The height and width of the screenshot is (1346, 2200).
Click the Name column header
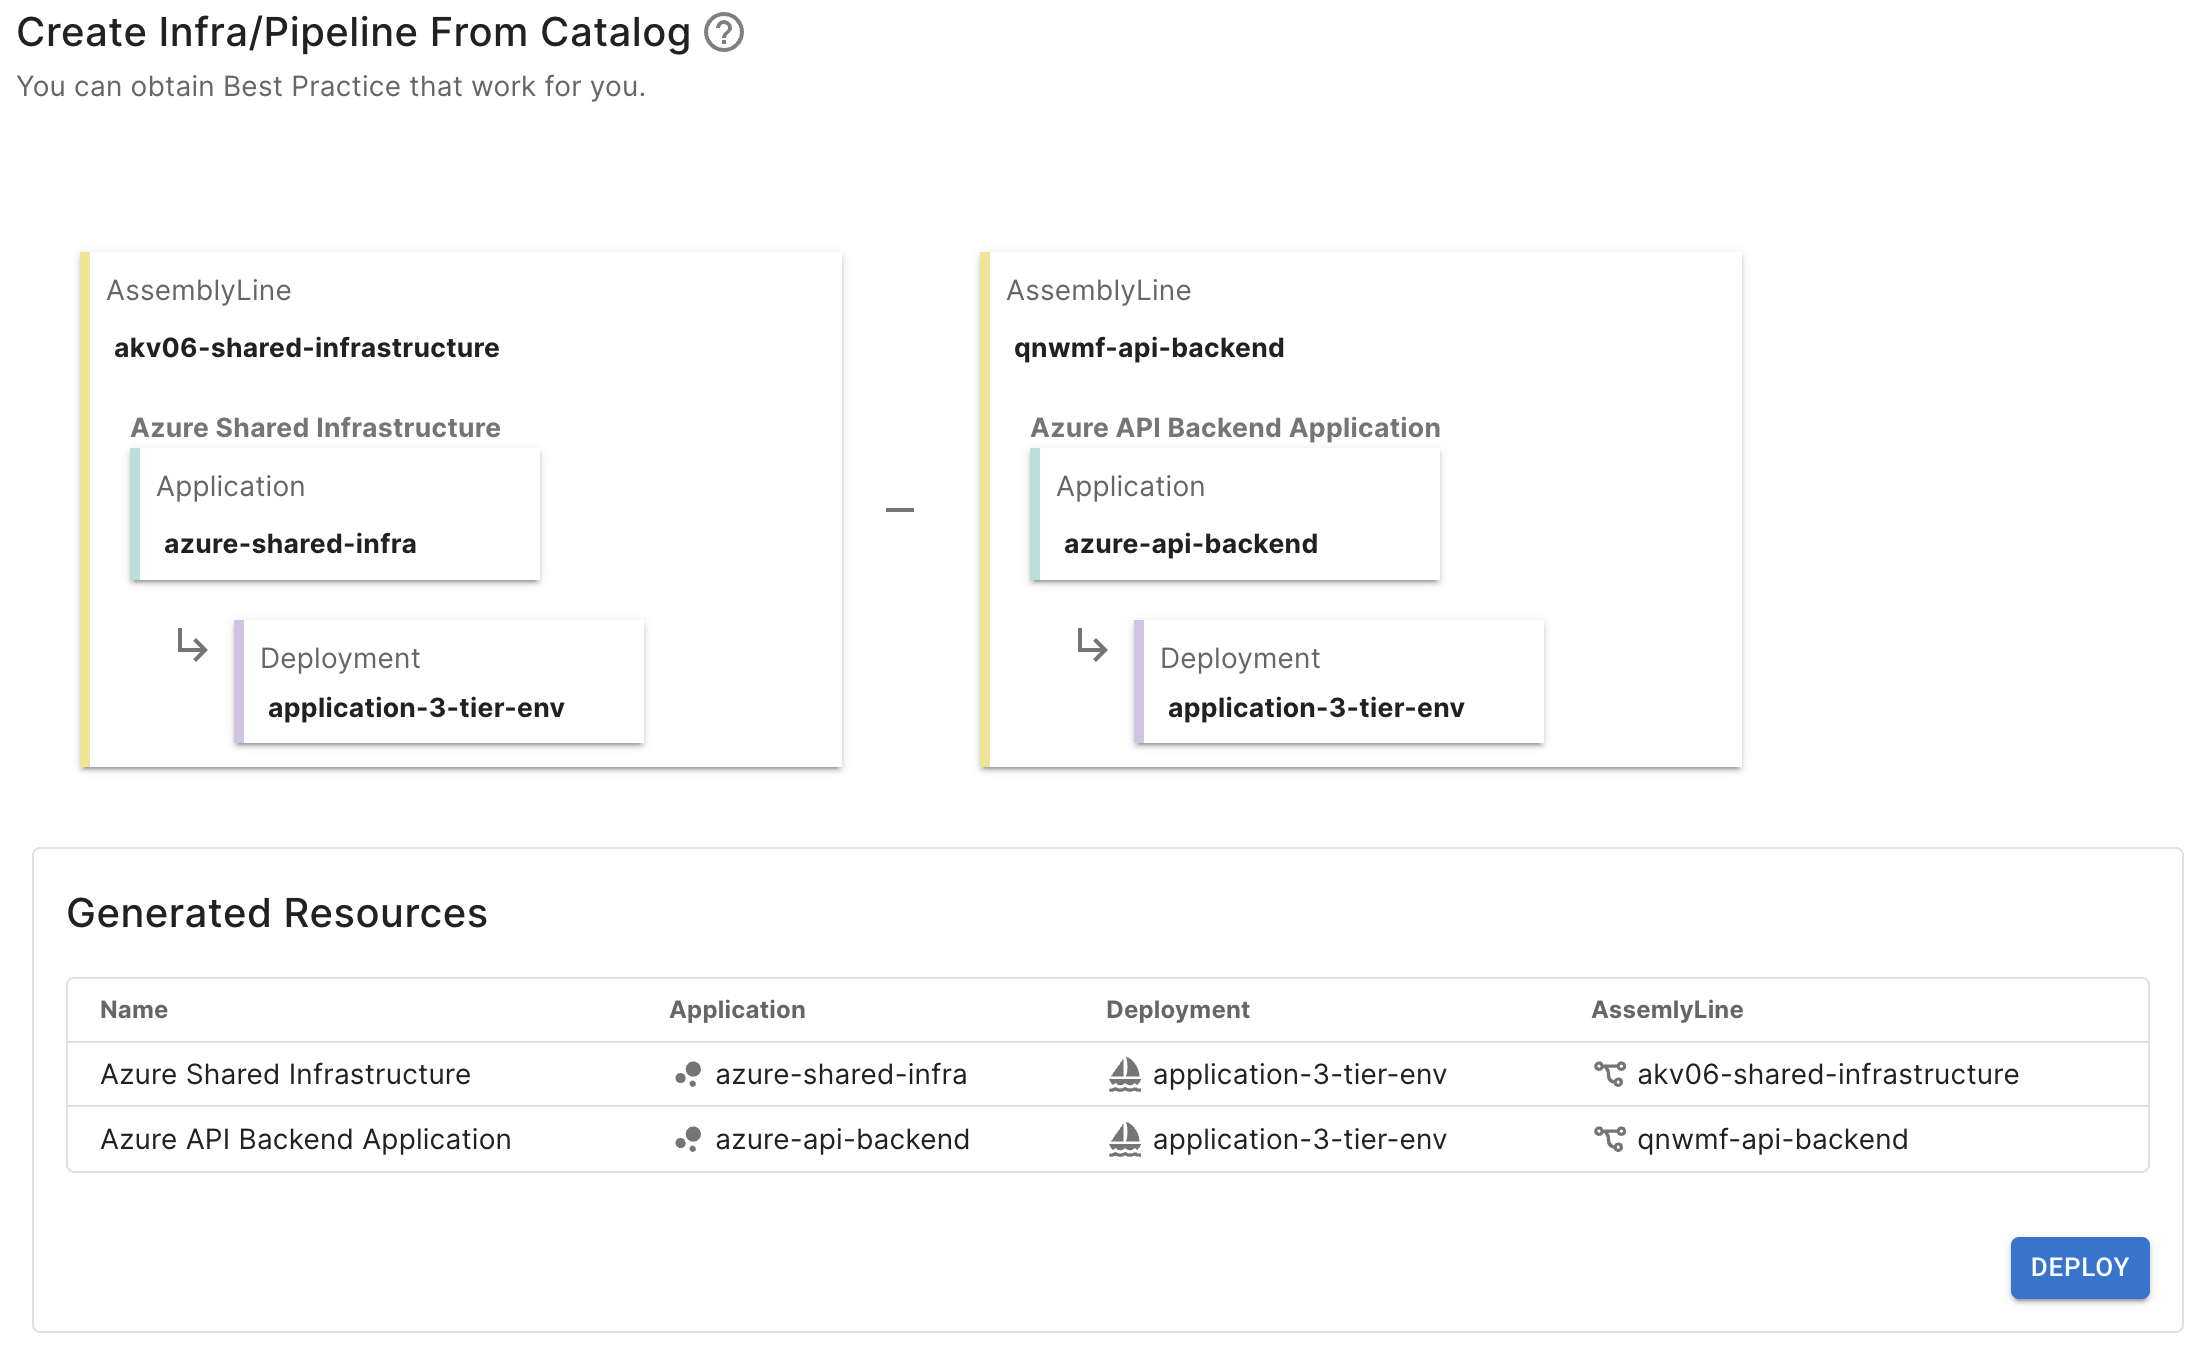[134, 1010]
